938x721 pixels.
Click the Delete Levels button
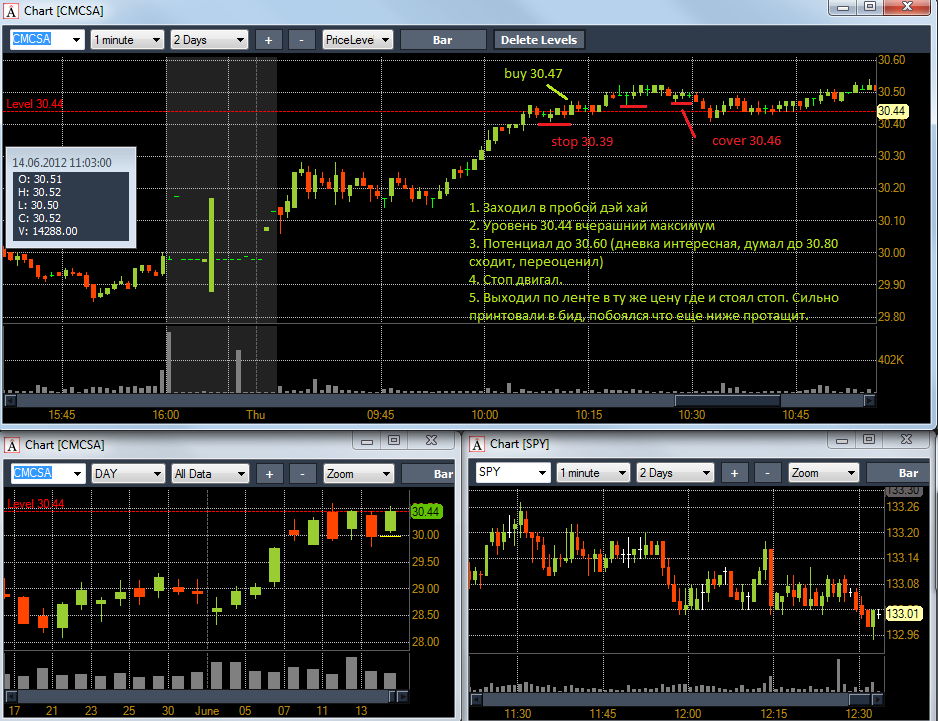pyautogui.click(x=539, y=40)
